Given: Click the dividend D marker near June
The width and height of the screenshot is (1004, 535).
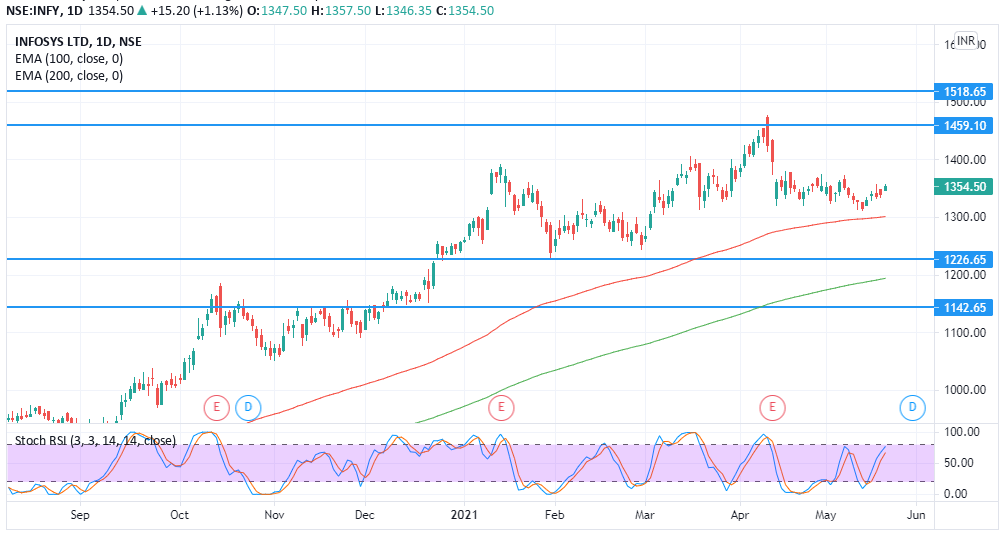Looking at the screenshot, I should [x=912, y=407].
